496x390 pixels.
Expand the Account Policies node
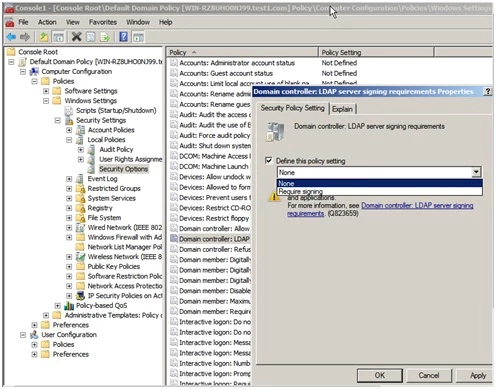coord(69,130)
